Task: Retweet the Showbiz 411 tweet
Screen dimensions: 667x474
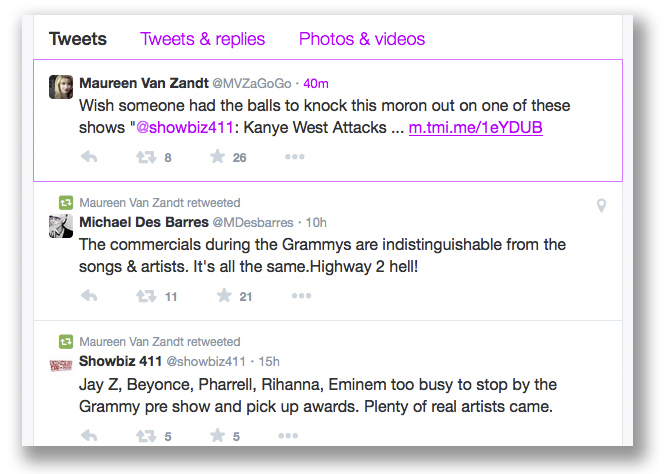Action: click(144, 435)
